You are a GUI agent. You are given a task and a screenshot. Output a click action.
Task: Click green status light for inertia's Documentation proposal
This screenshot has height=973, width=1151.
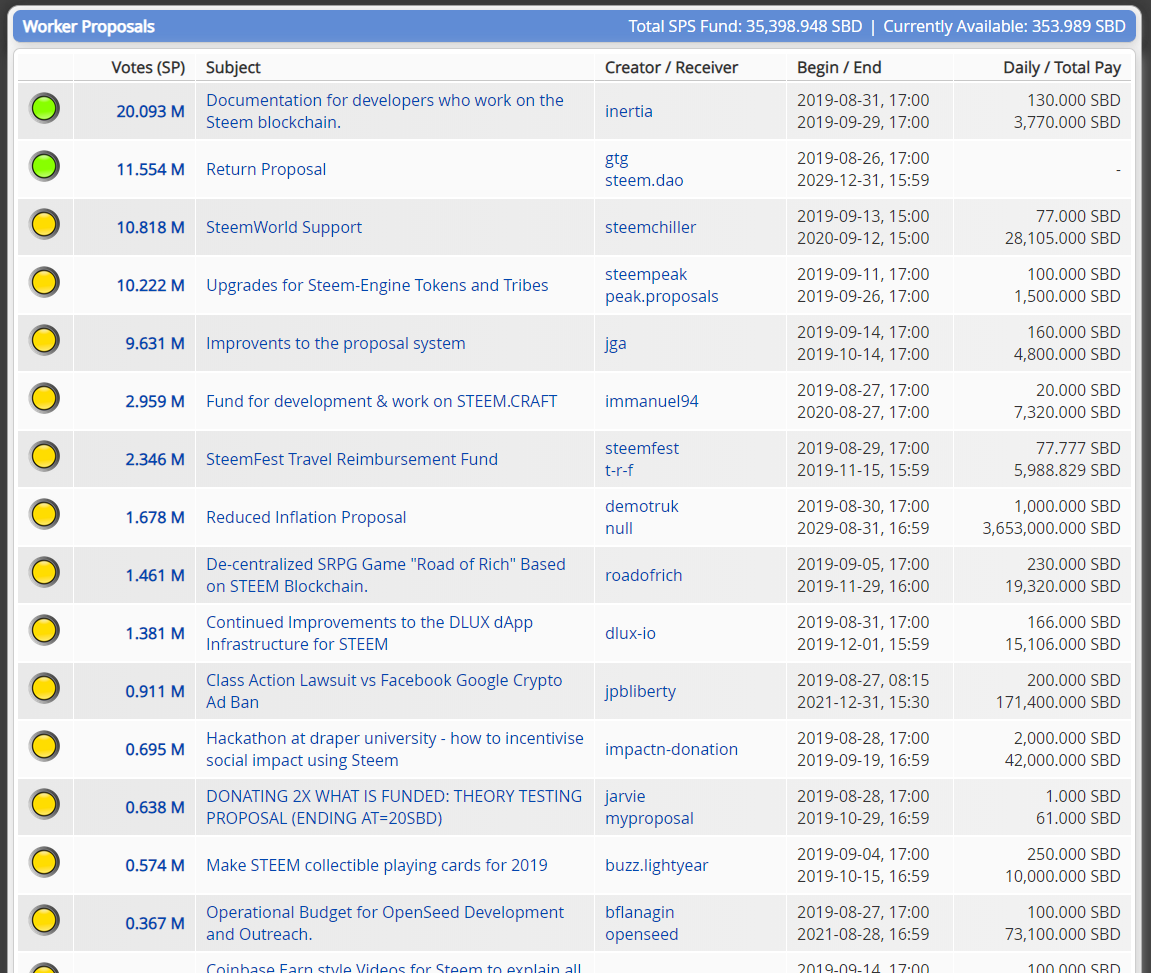point(45,109)
